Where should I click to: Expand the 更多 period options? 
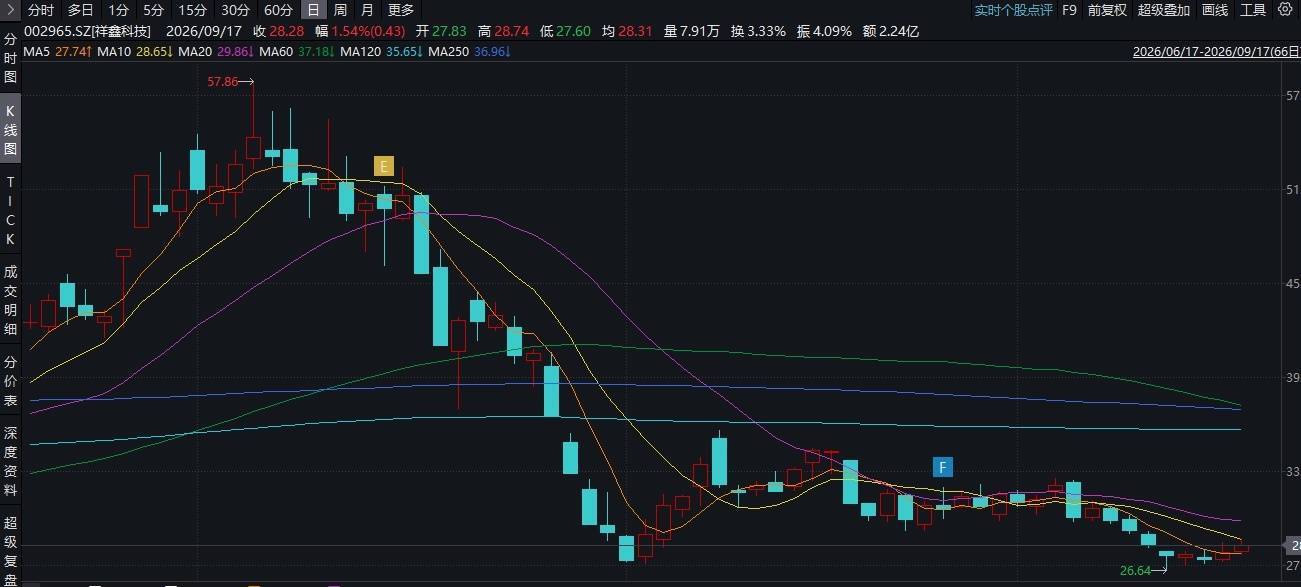pos(401,10)
